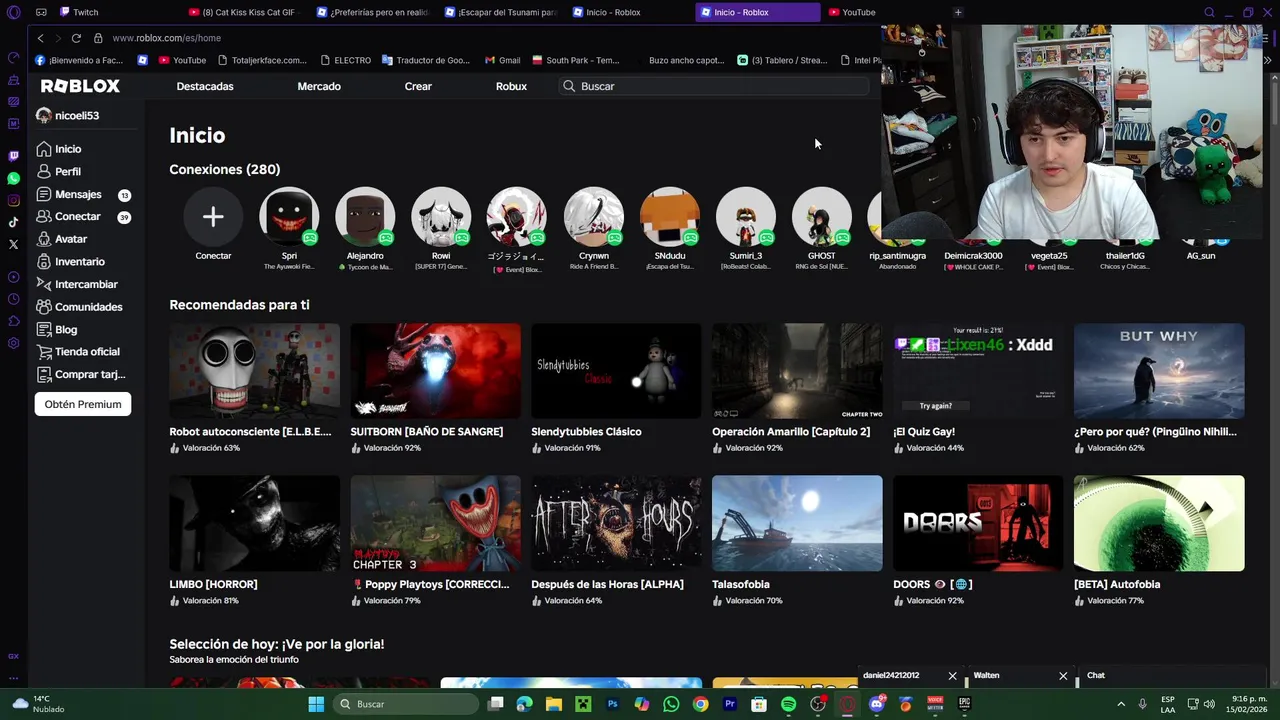This screenshot has width=1280, height=720.
Task: Click the Conectar plus circle button
Action: click(x=213, y=217)
